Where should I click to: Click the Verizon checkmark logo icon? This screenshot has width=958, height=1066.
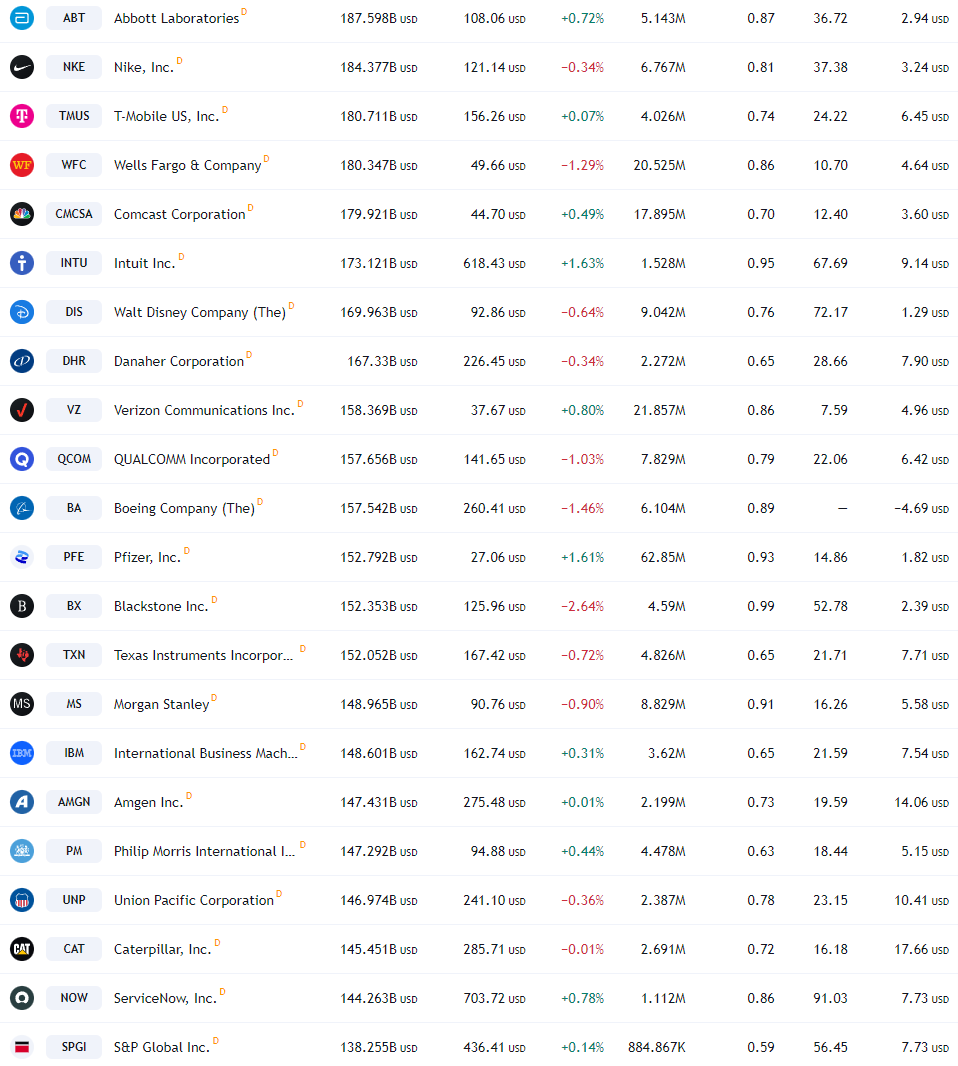(x=22, y=410)
